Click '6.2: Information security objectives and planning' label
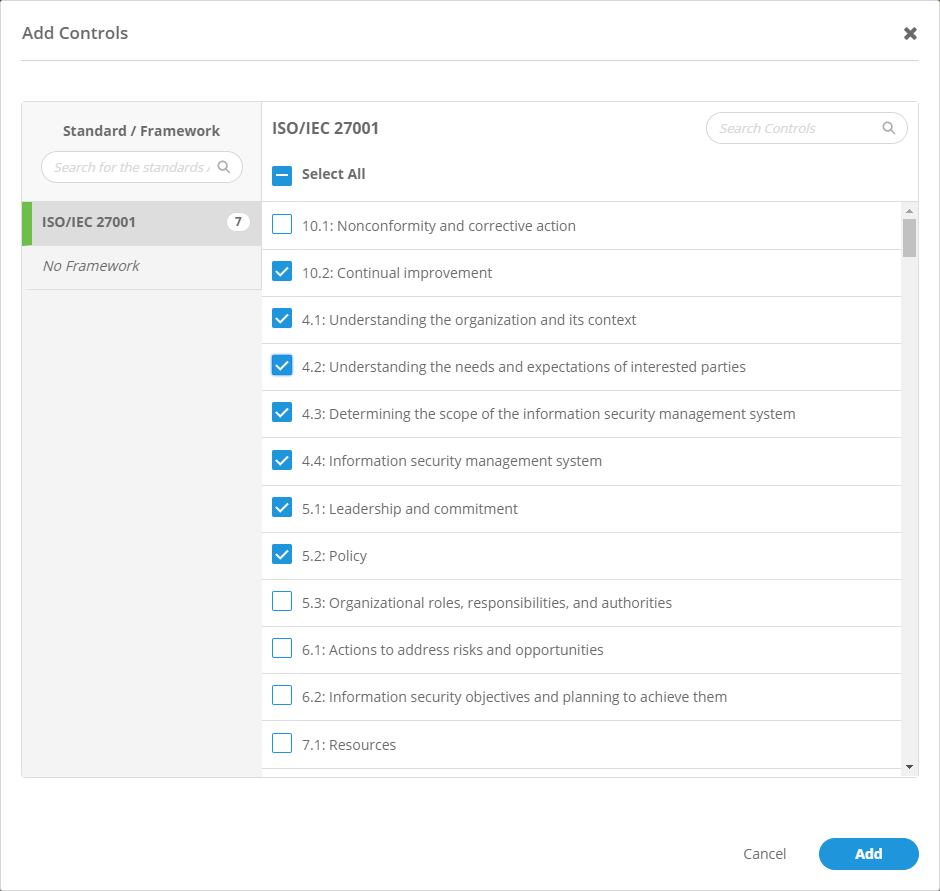 click(514, 697)
